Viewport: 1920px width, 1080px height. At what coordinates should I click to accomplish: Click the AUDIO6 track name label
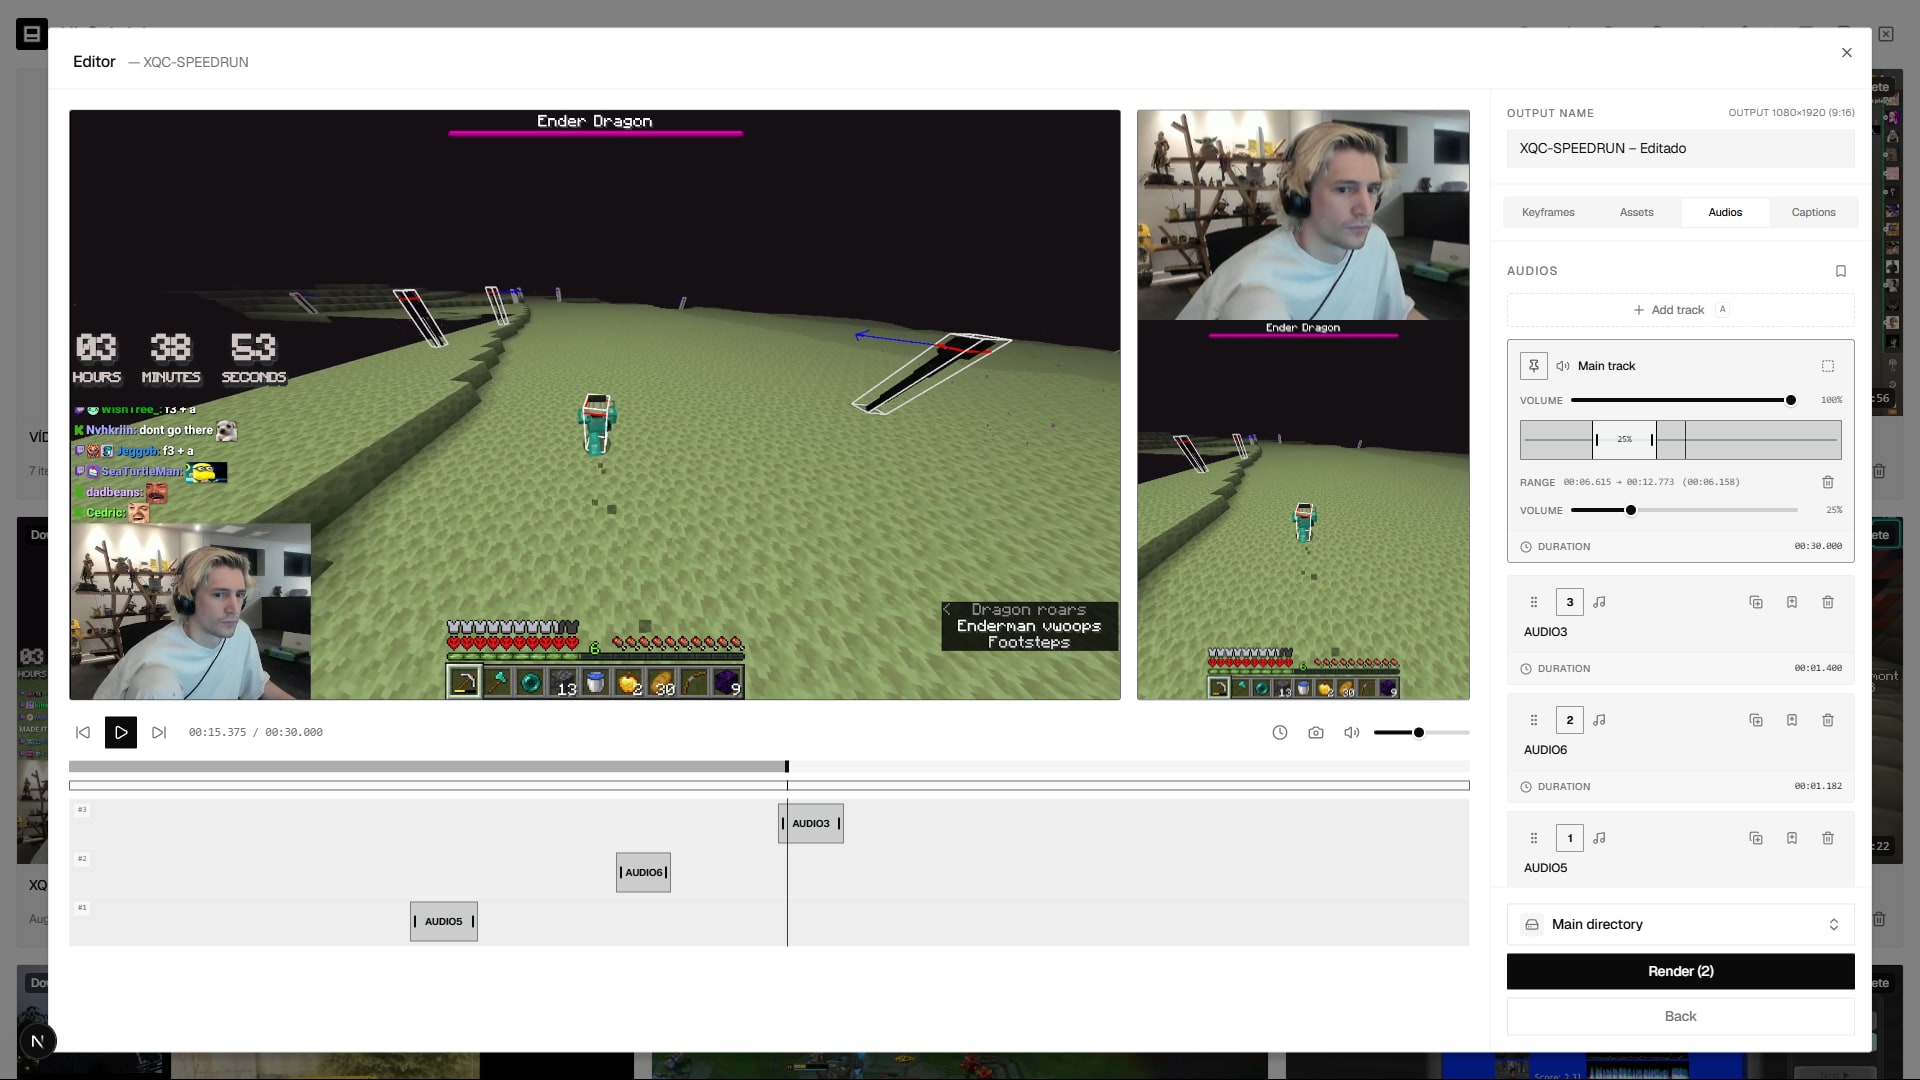point(1545,751)
